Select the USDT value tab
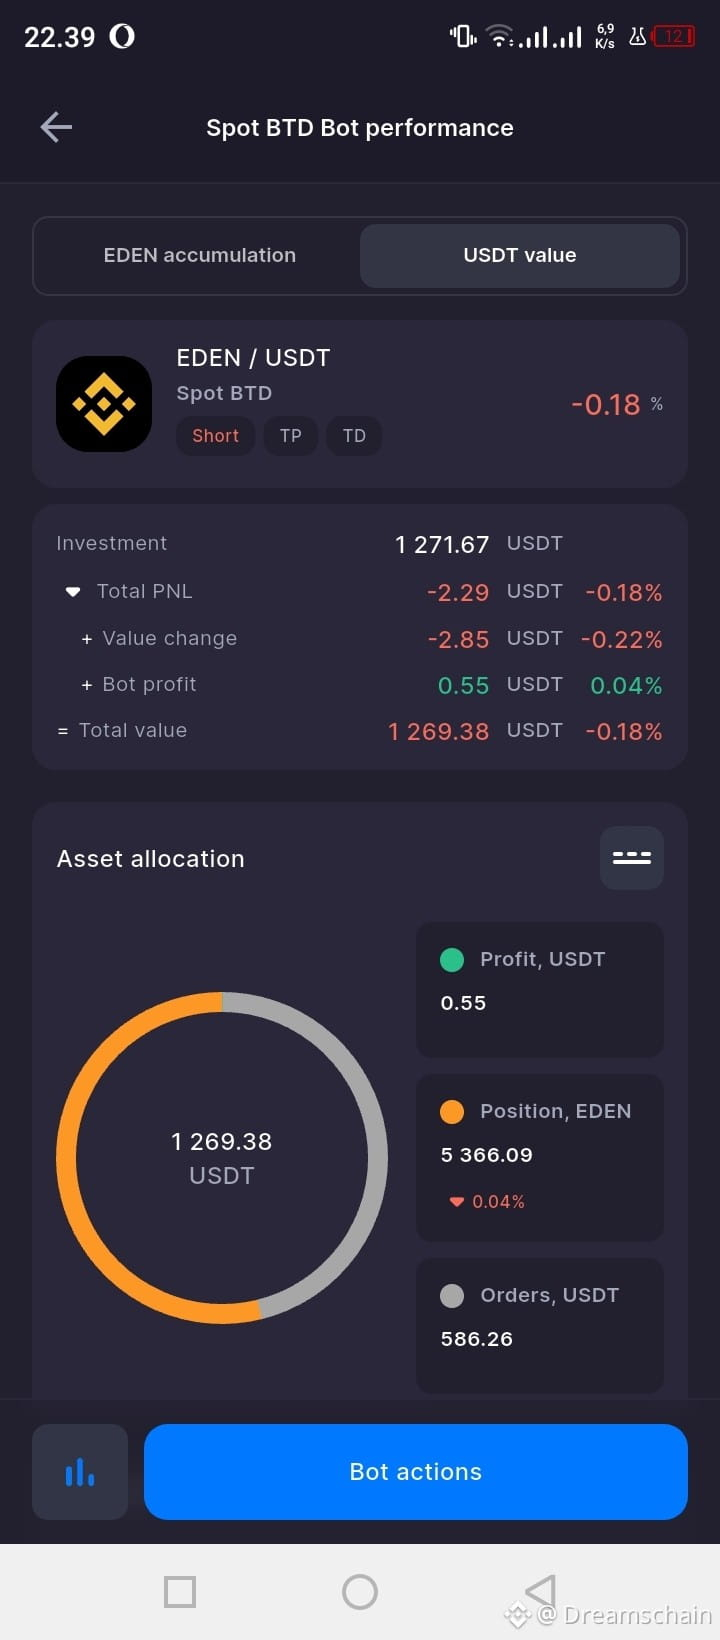Image resolution: width=720 pixels, height=1640 pixels. 520,255
